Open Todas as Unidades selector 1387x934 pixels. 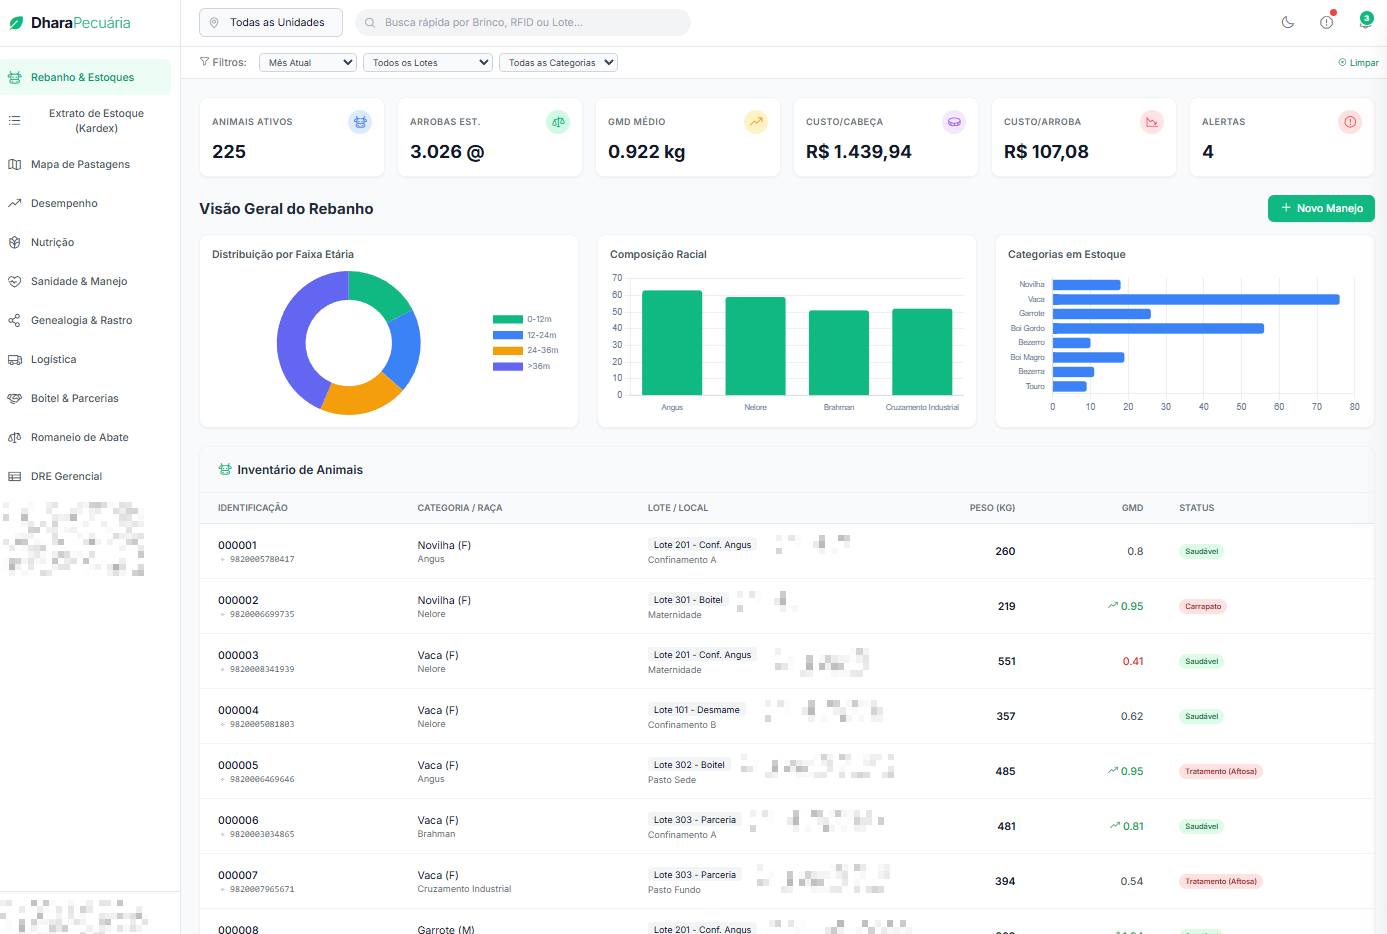pos(271,22)
